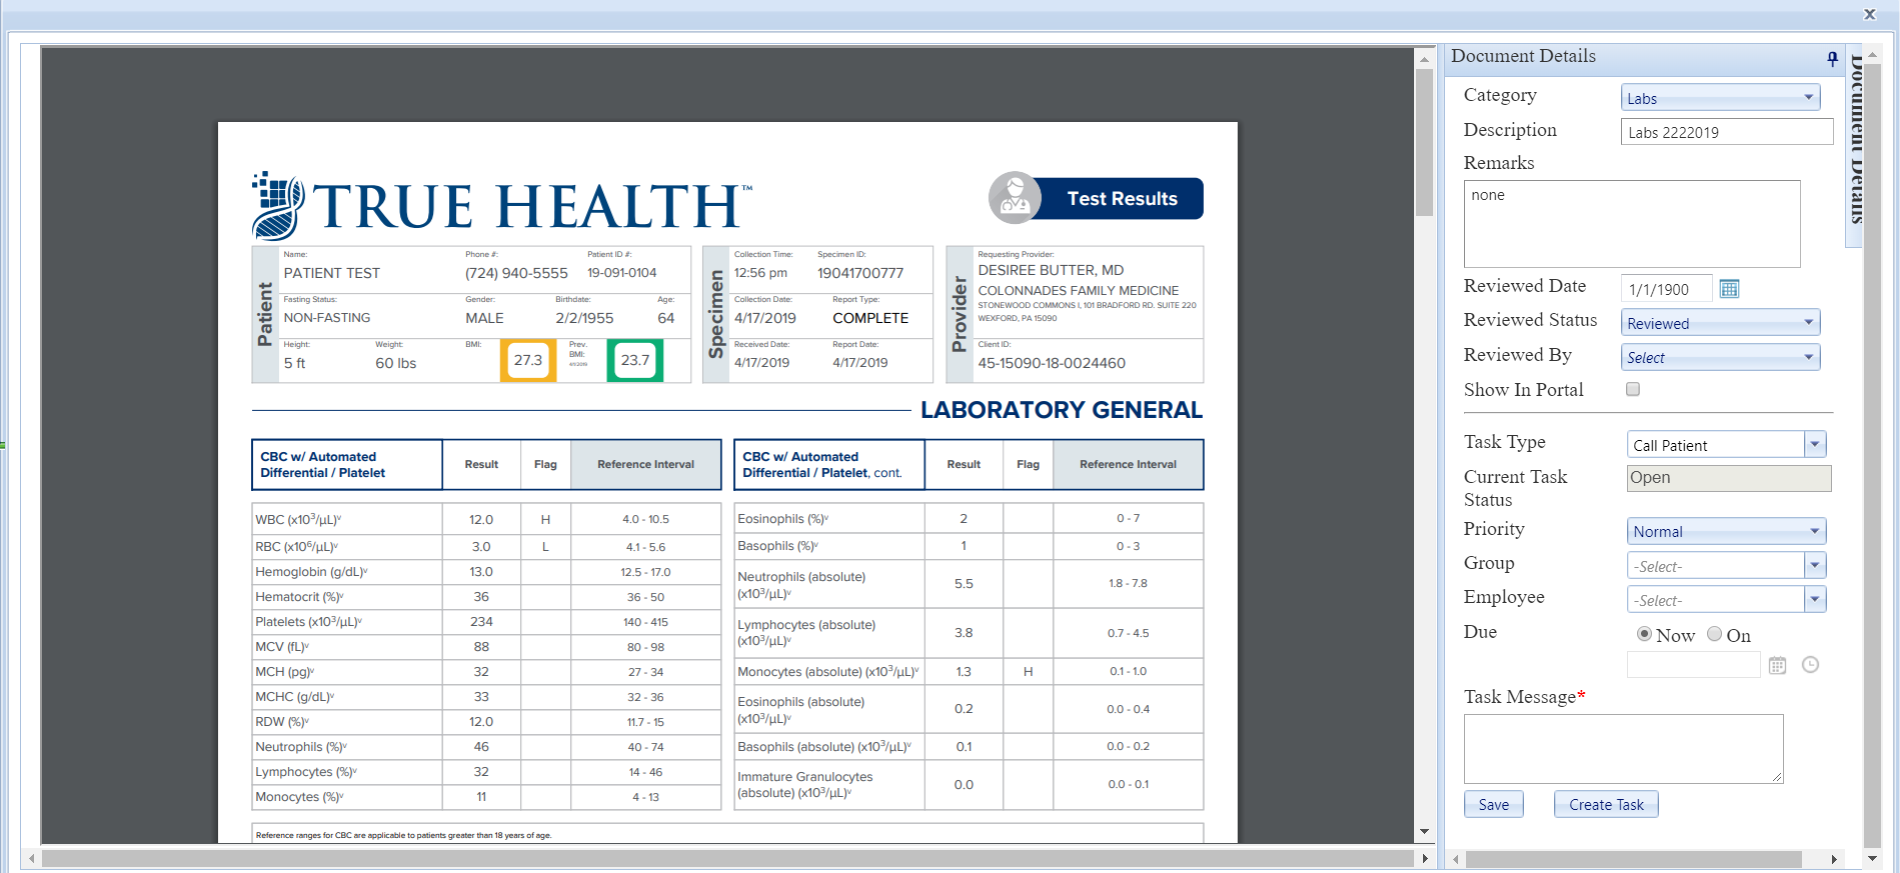Click the details panel horizontal scrollbar
The image size is (1900, 873).
tap(1633, 859)
